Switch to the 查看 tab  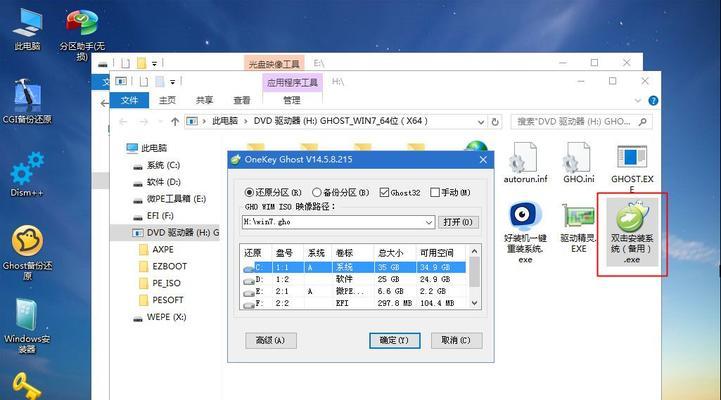(241, 100)
